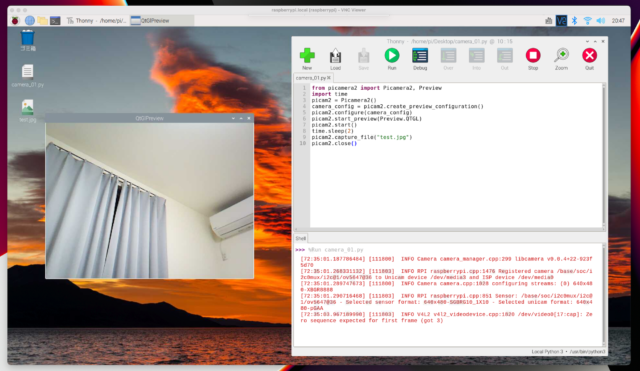The width and height of the screenshot is (640, 371).
Task: Open the volume control in tray
Action: pyautogui.click(x=600, y=20)
